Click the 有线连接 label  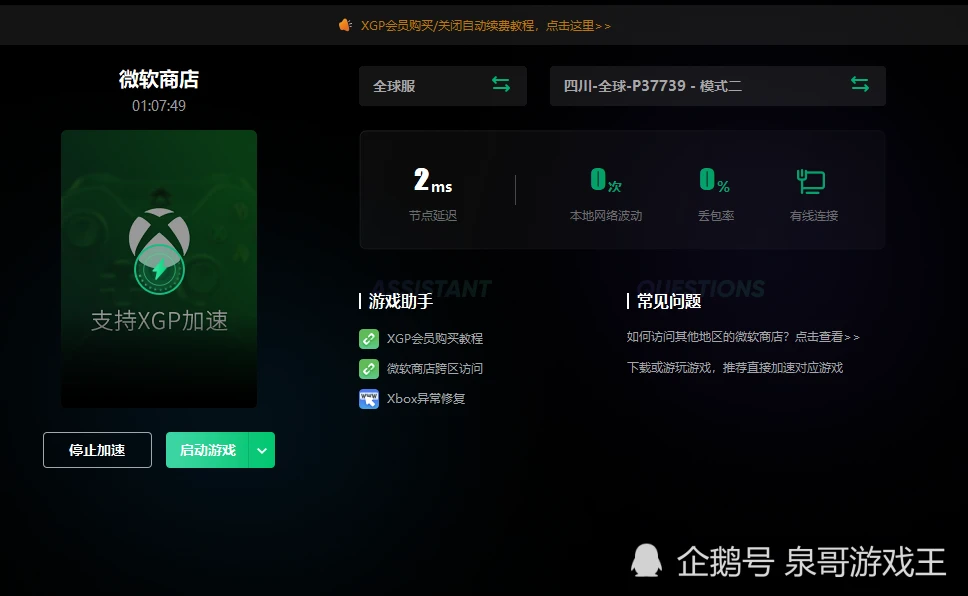pos(814,216)
